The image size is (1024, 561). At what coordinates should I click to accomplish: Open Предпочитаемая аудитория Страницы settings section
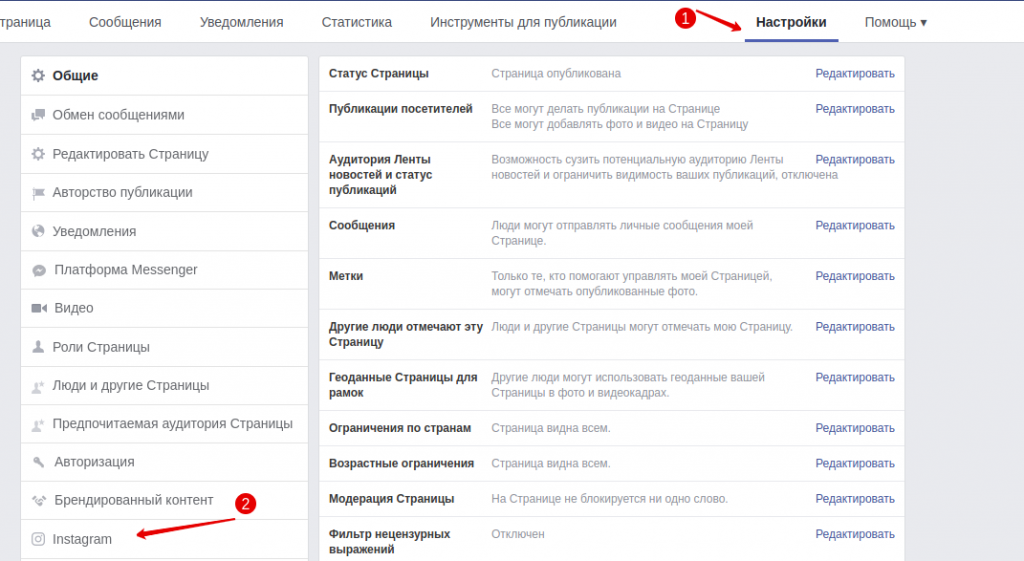point(172,424)
